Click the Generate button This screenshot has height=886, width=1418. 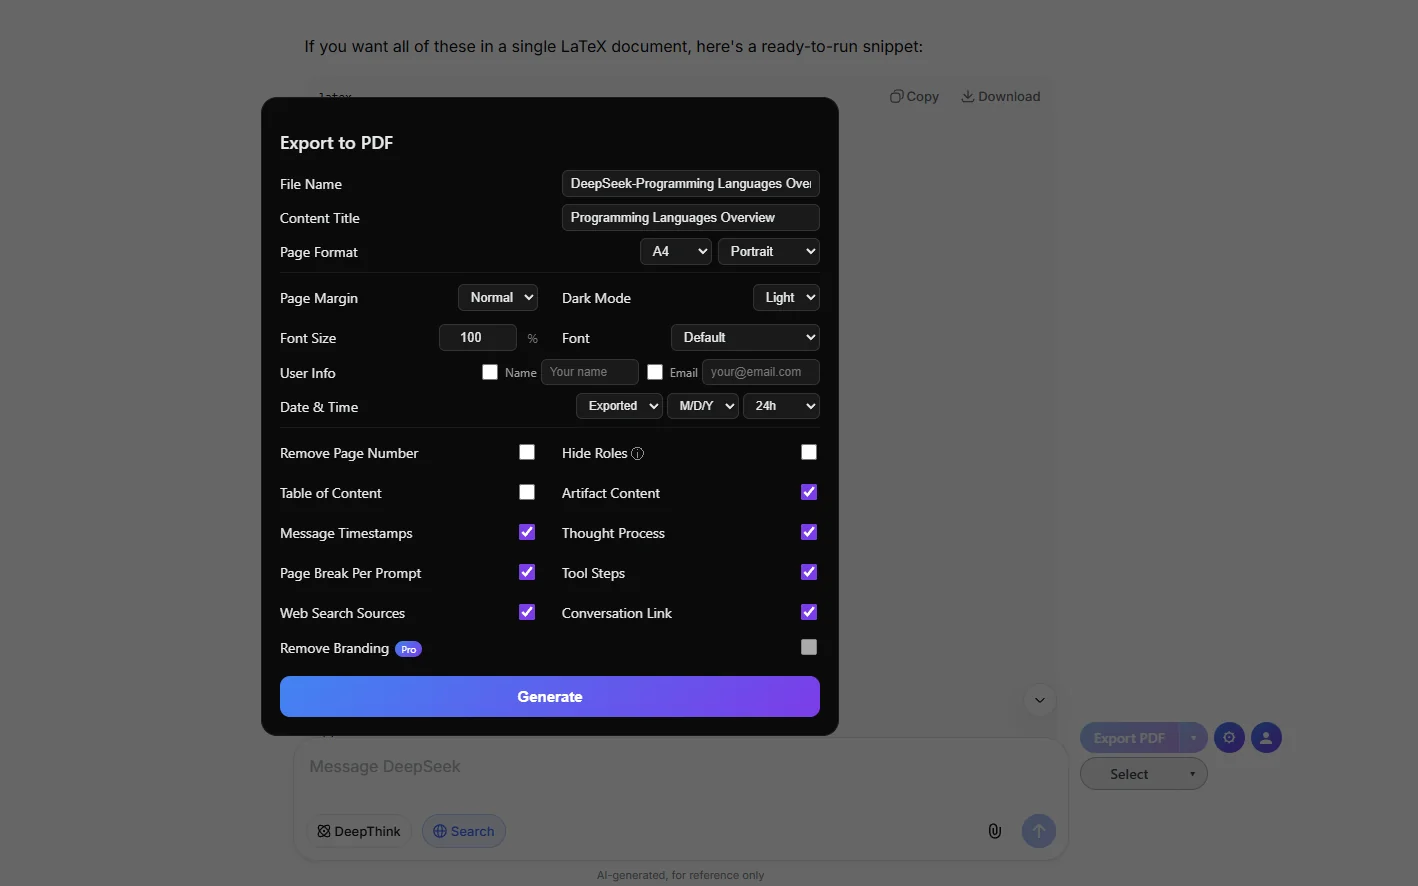click(x=550, y=696)
